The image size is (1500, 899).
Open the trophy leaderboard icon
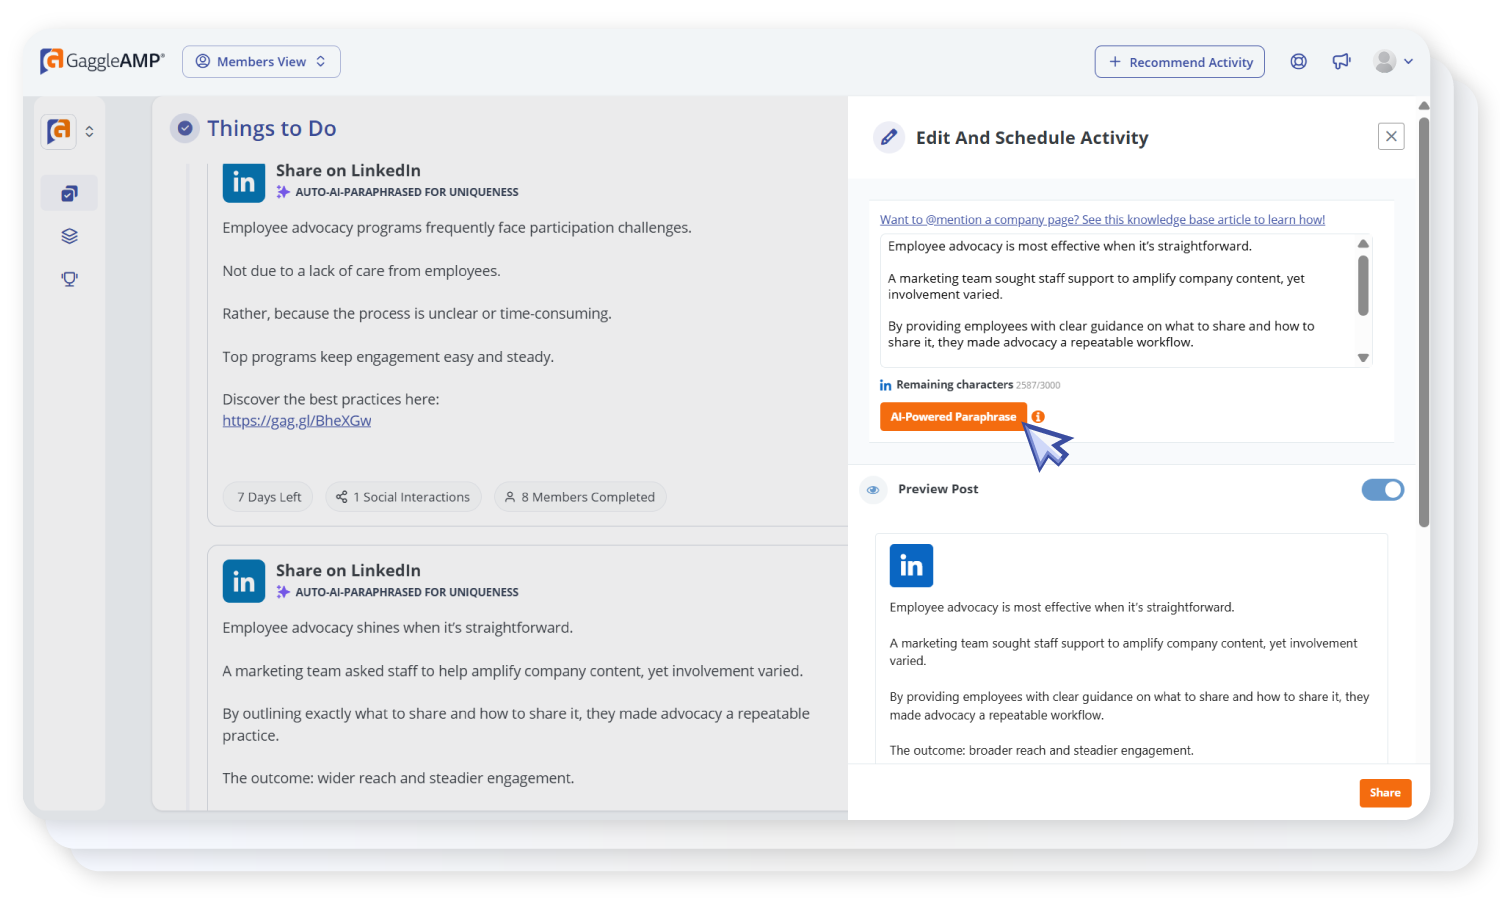pos(69,279)
